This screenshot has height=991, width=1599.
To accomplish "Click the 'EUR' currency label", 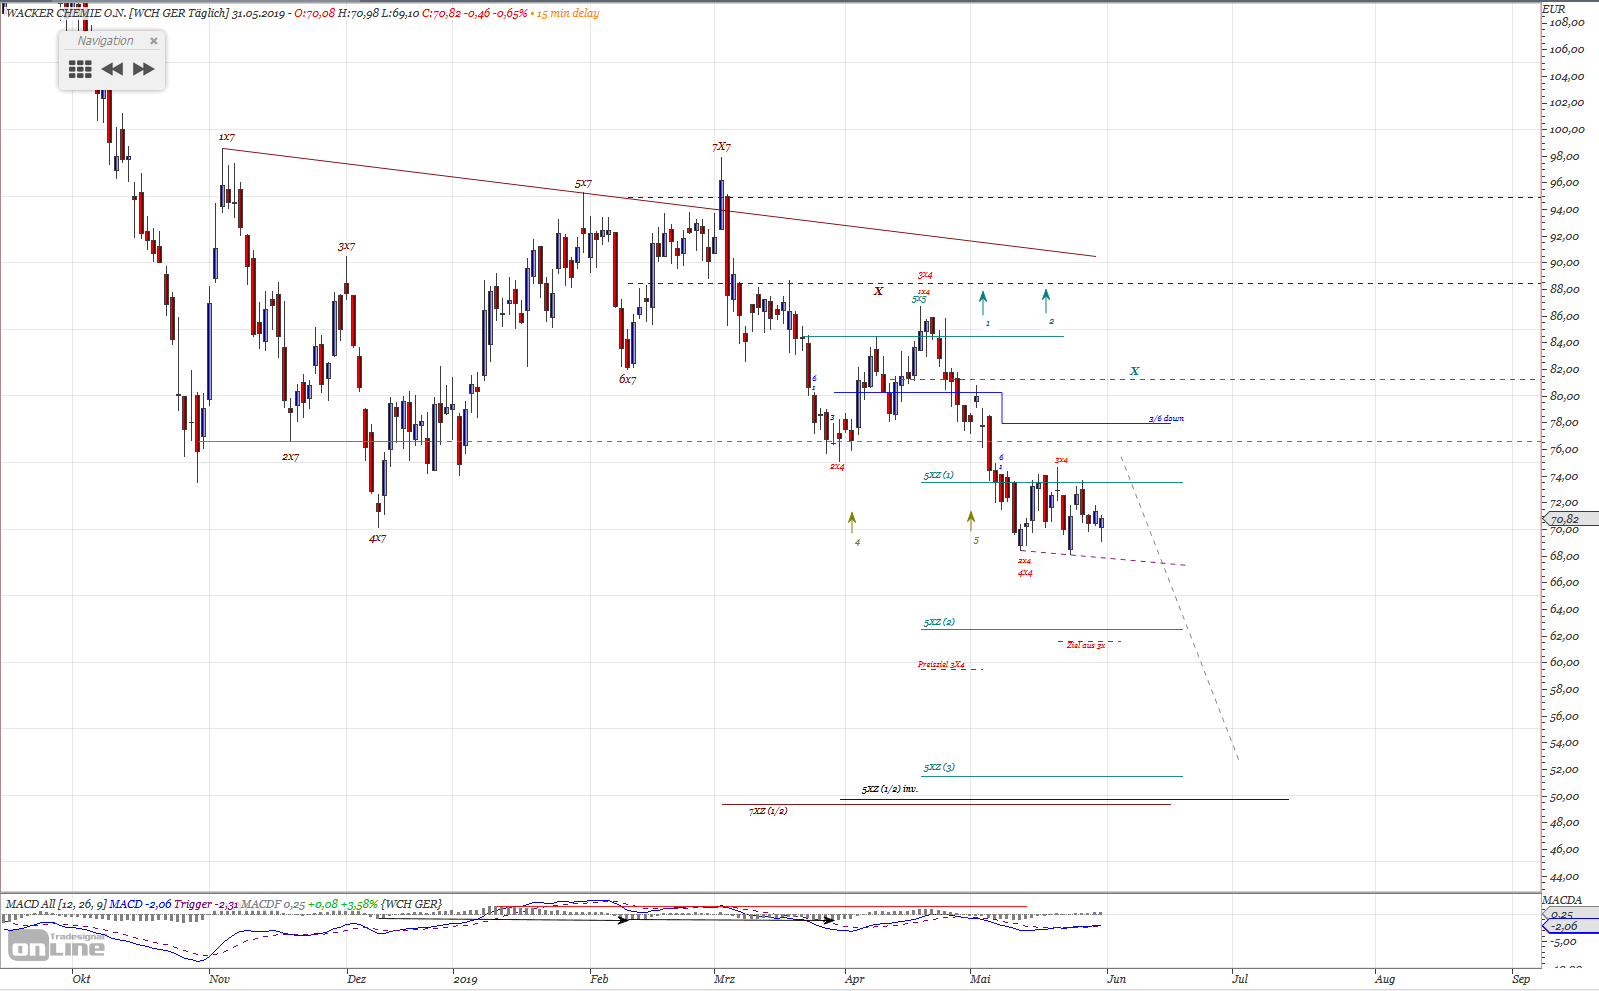I will 1554,9.
